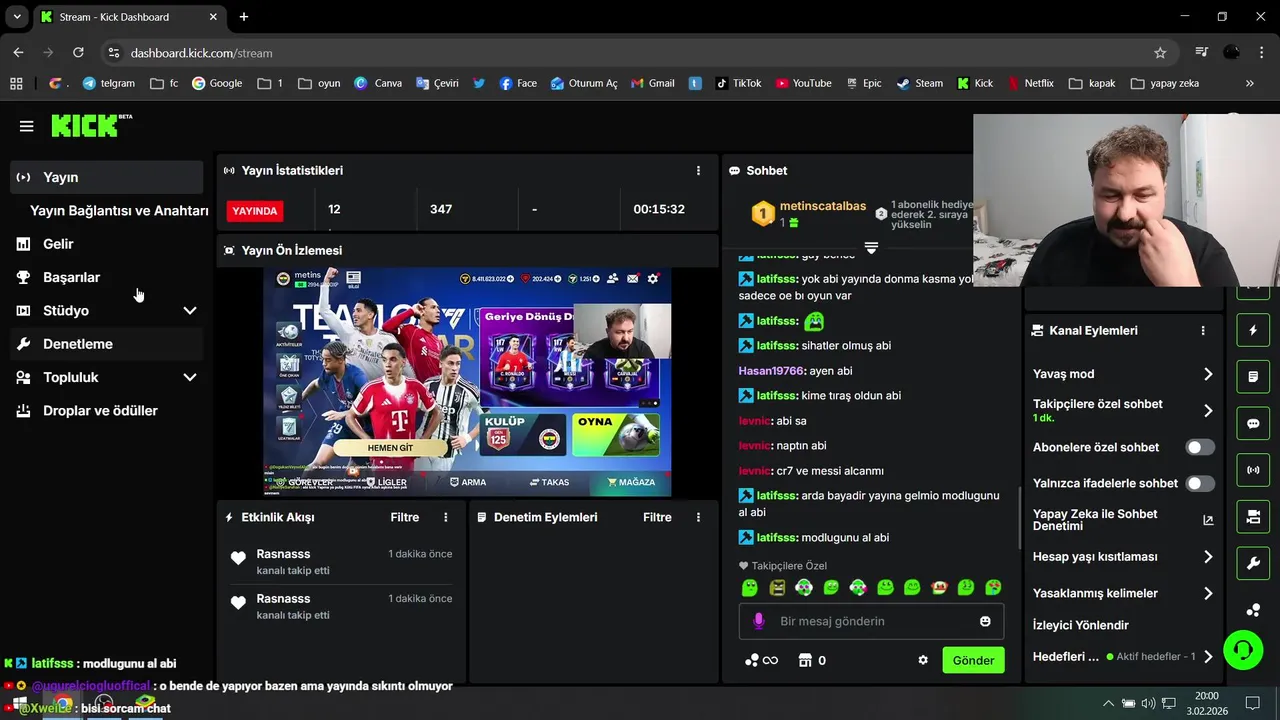Open Droplar ve ödüller in sidebar
Screen dimensions: 1280x720
click(106, 411)
